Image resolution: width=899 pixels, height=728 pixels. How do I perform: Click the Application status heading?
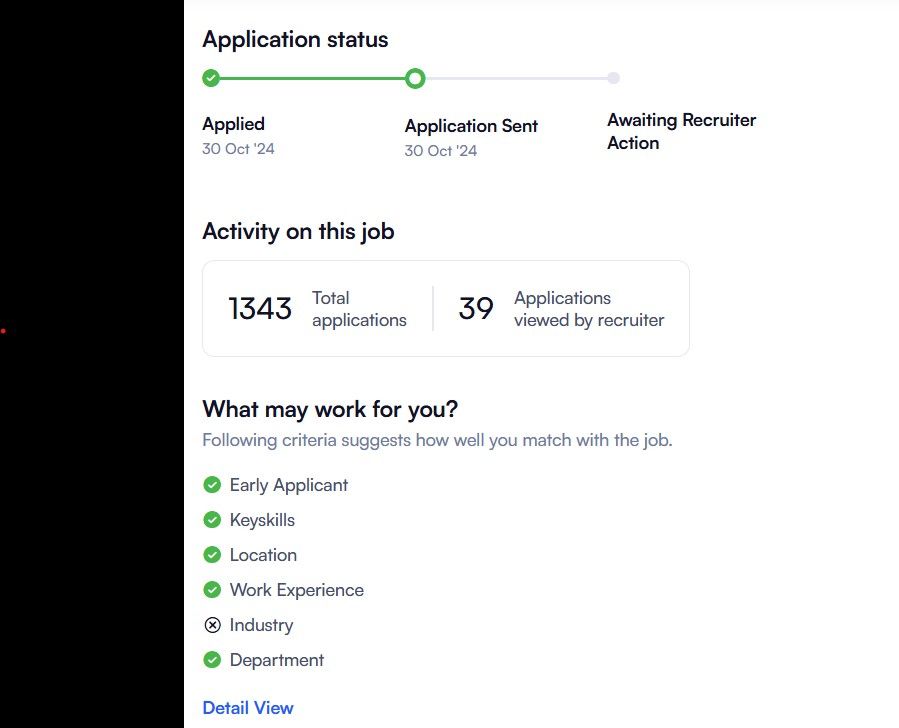(x=295, y=40)
